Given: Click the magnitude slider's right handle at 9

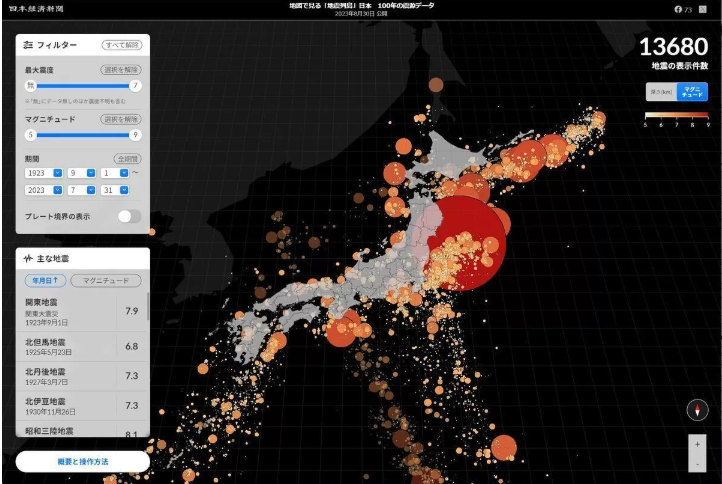Looking at the screenshot, I should point(135,134).
